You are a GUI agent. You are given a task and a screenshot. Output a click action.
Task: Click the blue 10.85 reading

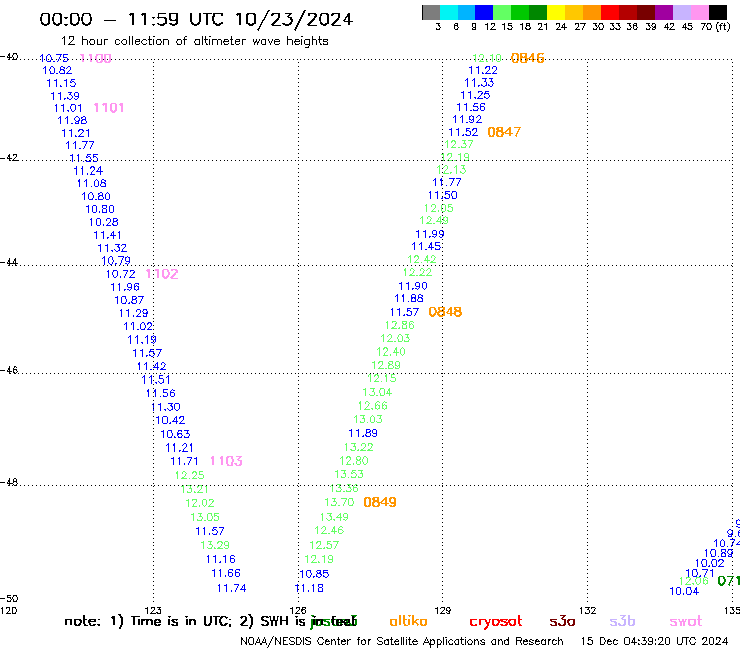point(314,574)
